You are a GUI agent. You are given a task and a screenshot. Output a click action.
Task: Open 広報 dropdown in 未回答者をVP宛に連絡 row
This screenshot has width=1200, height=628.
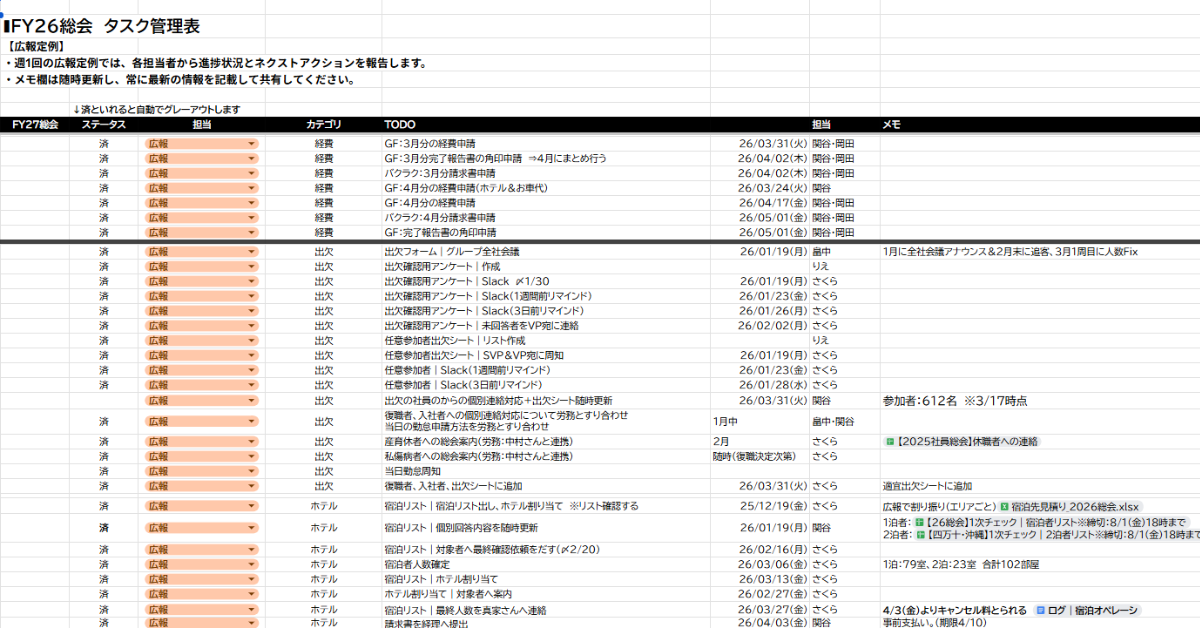click(202, 326)
